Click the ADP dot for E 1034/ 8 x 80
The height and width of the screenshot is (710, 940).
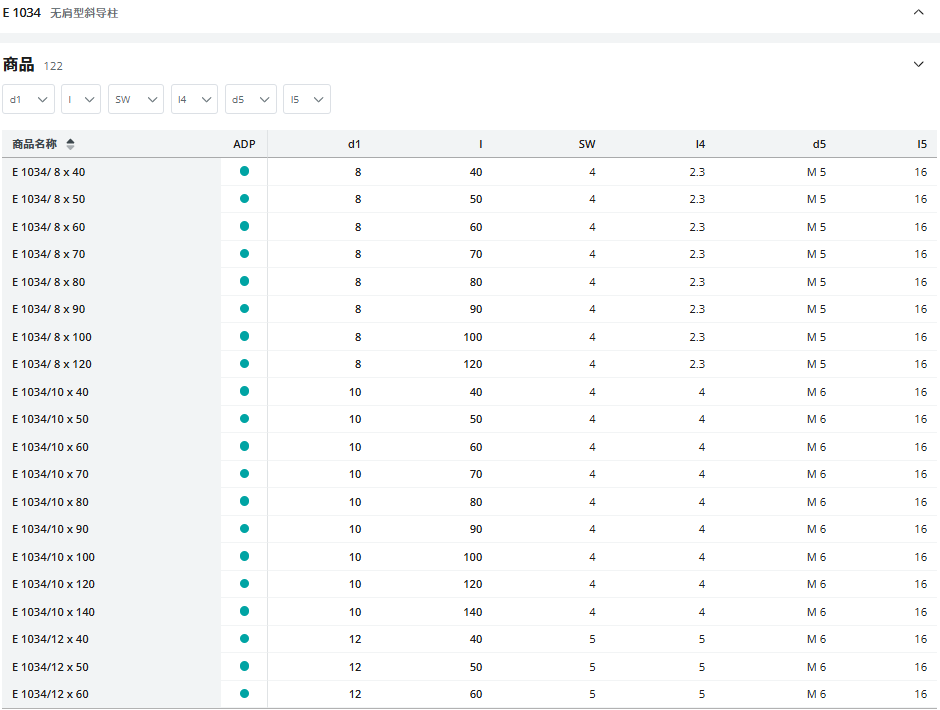tap(244, 281)
